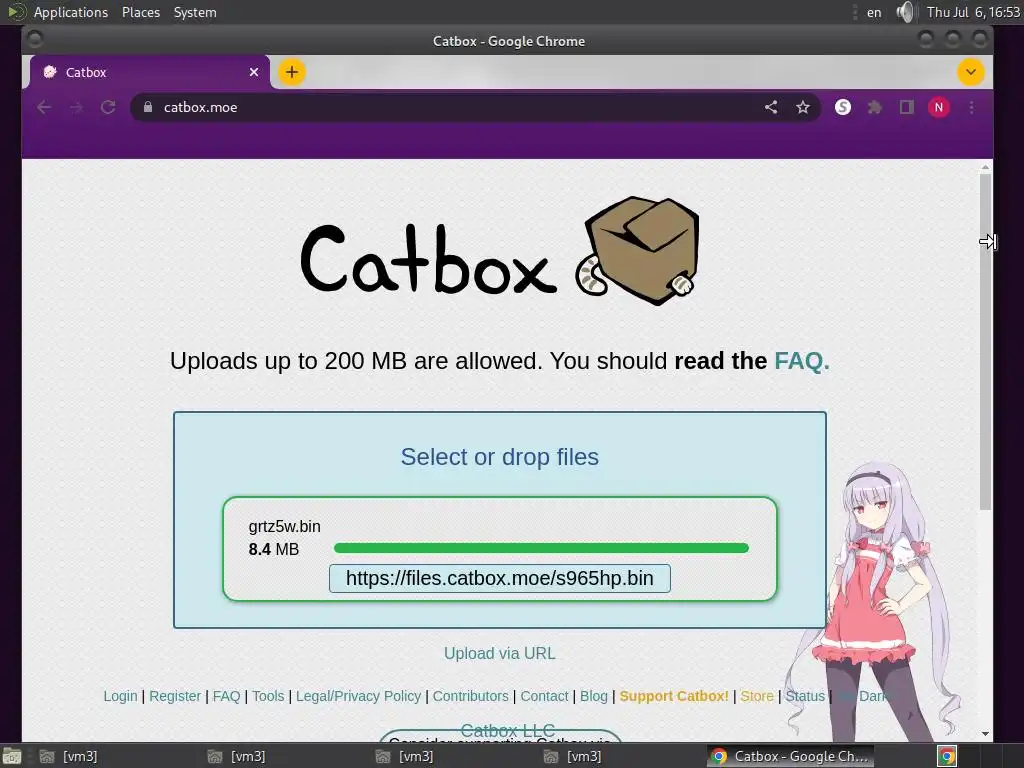Viewport: 1024px width, 768px height.
Task: Click the scrollbar up arrow
Action: pos(985,168)
